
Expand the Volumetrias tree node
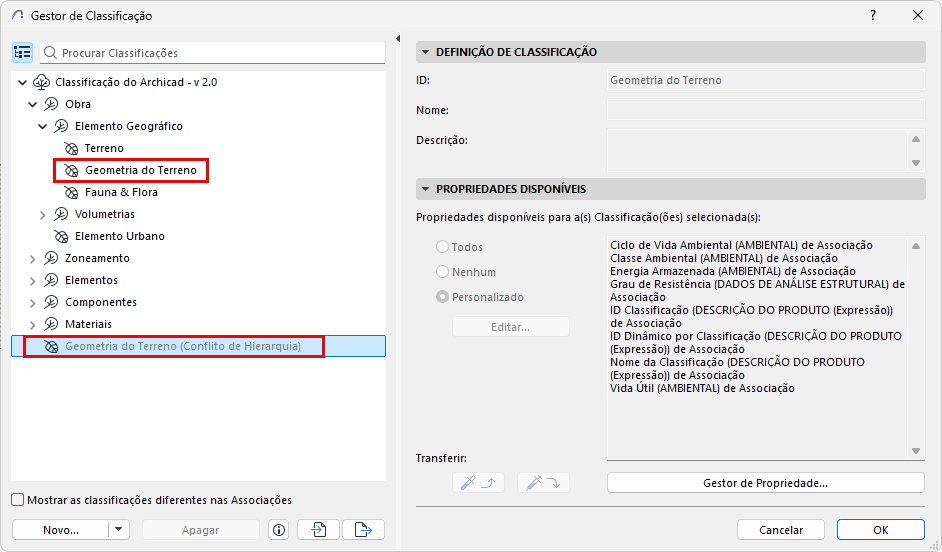(x=42, y=214)
